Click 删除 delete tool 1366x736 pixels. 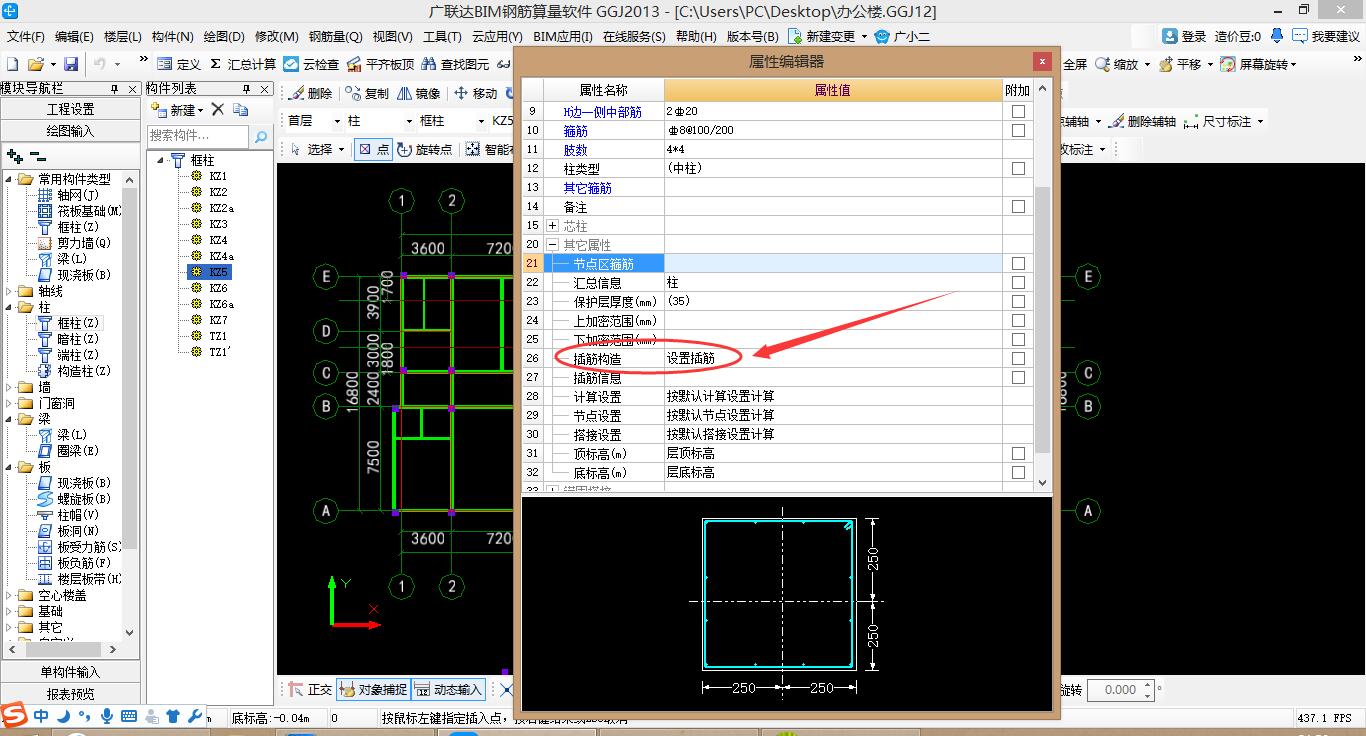(311, 93)
